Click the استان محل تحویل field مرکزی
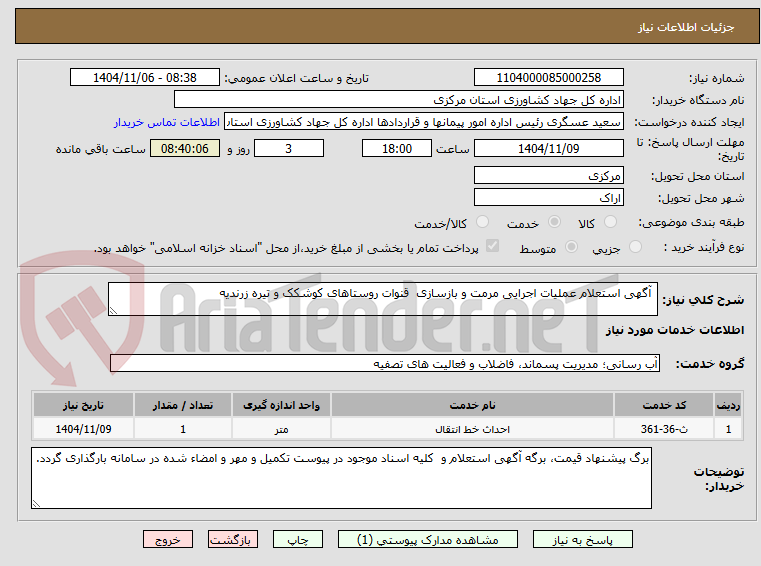Image resolution: width=761 pixels, height=566 pixels. pos(548,175)
